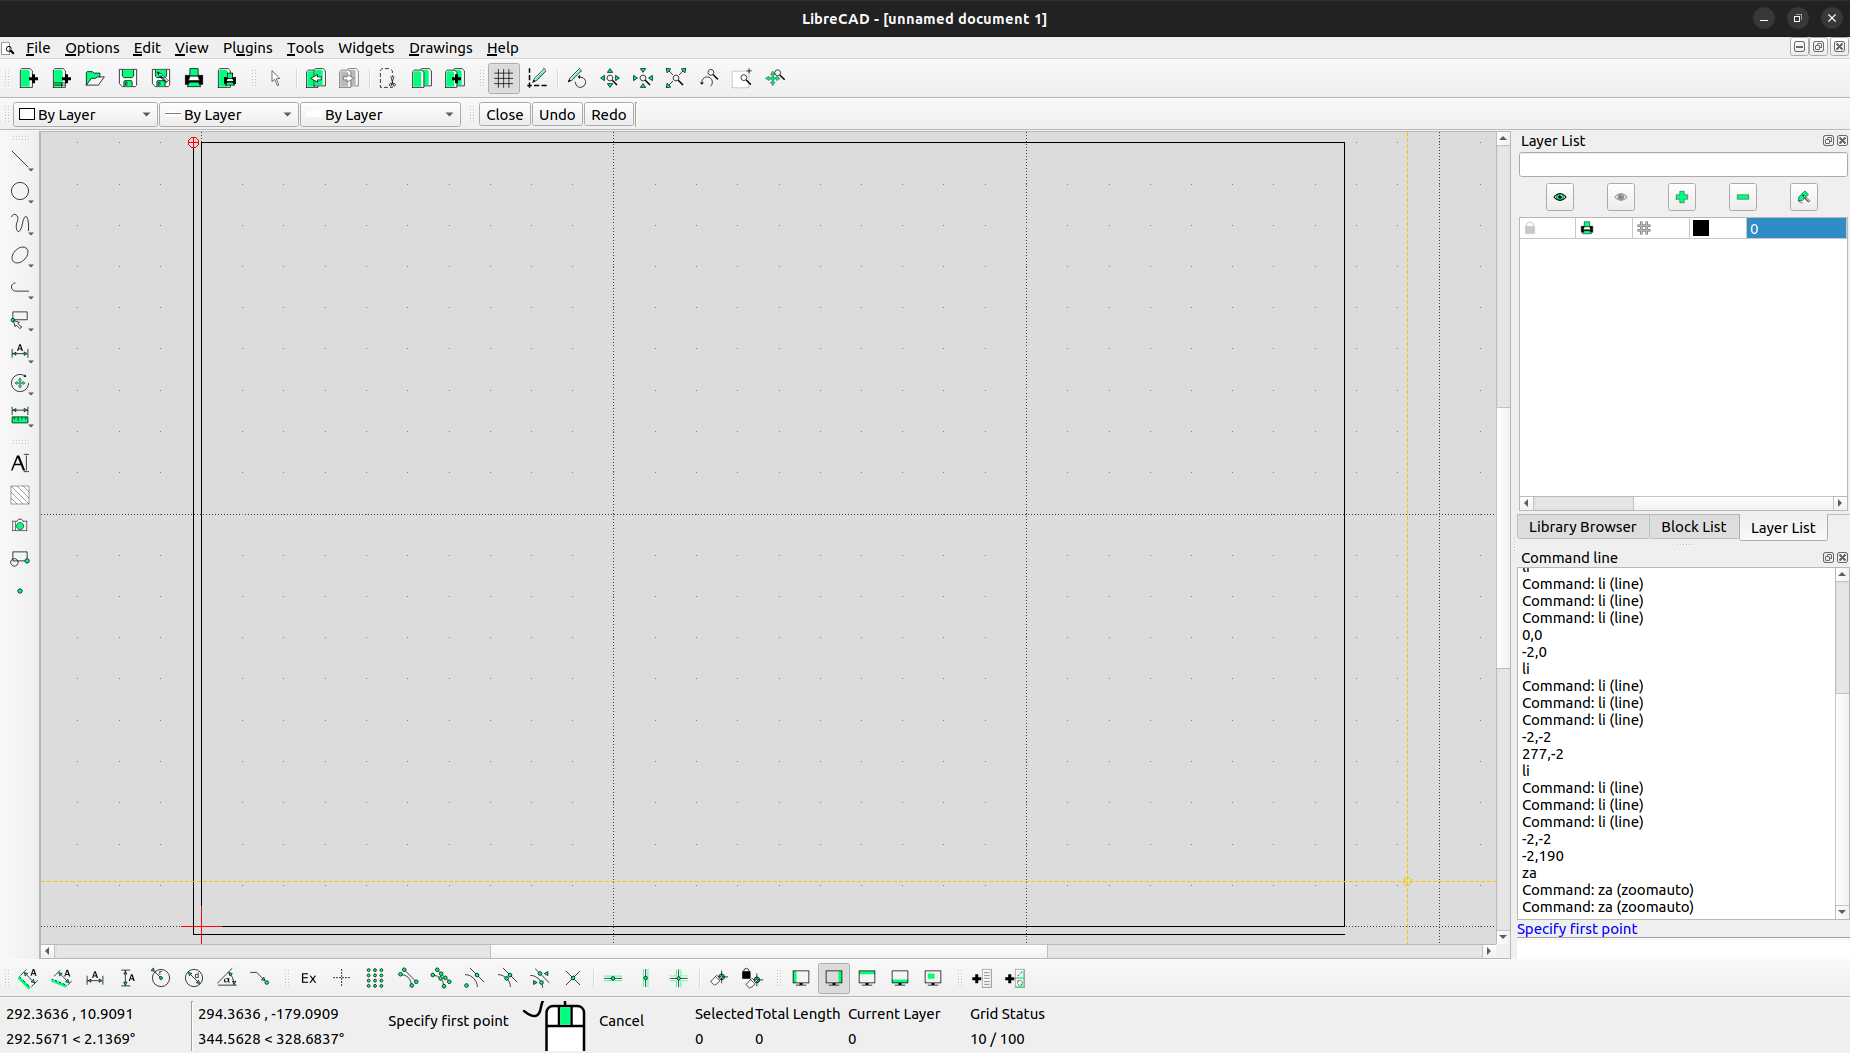
Task: Toggle Snap on Grid icon
Action: coord(375,978)
